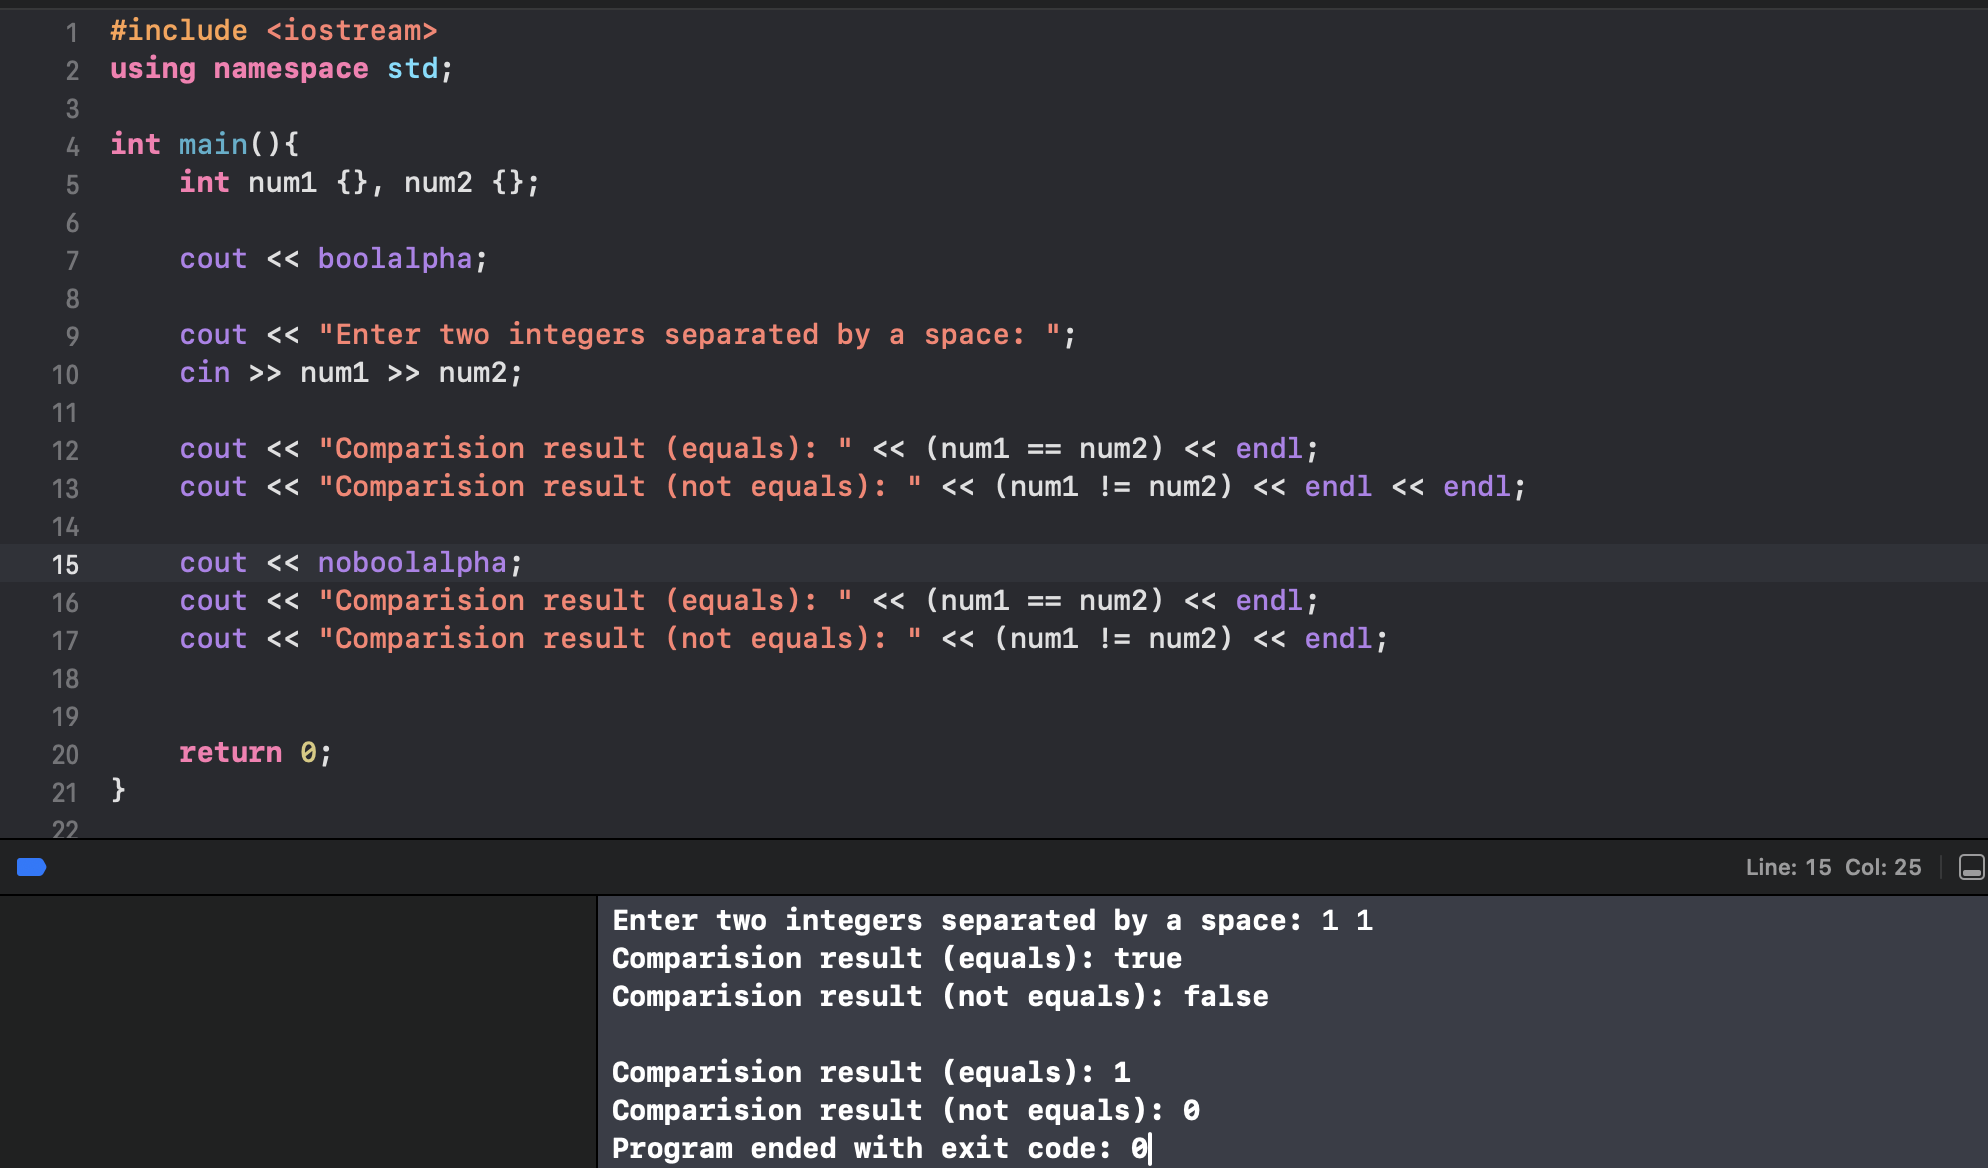Click 'cin' on the input line

tap(204, 372)
